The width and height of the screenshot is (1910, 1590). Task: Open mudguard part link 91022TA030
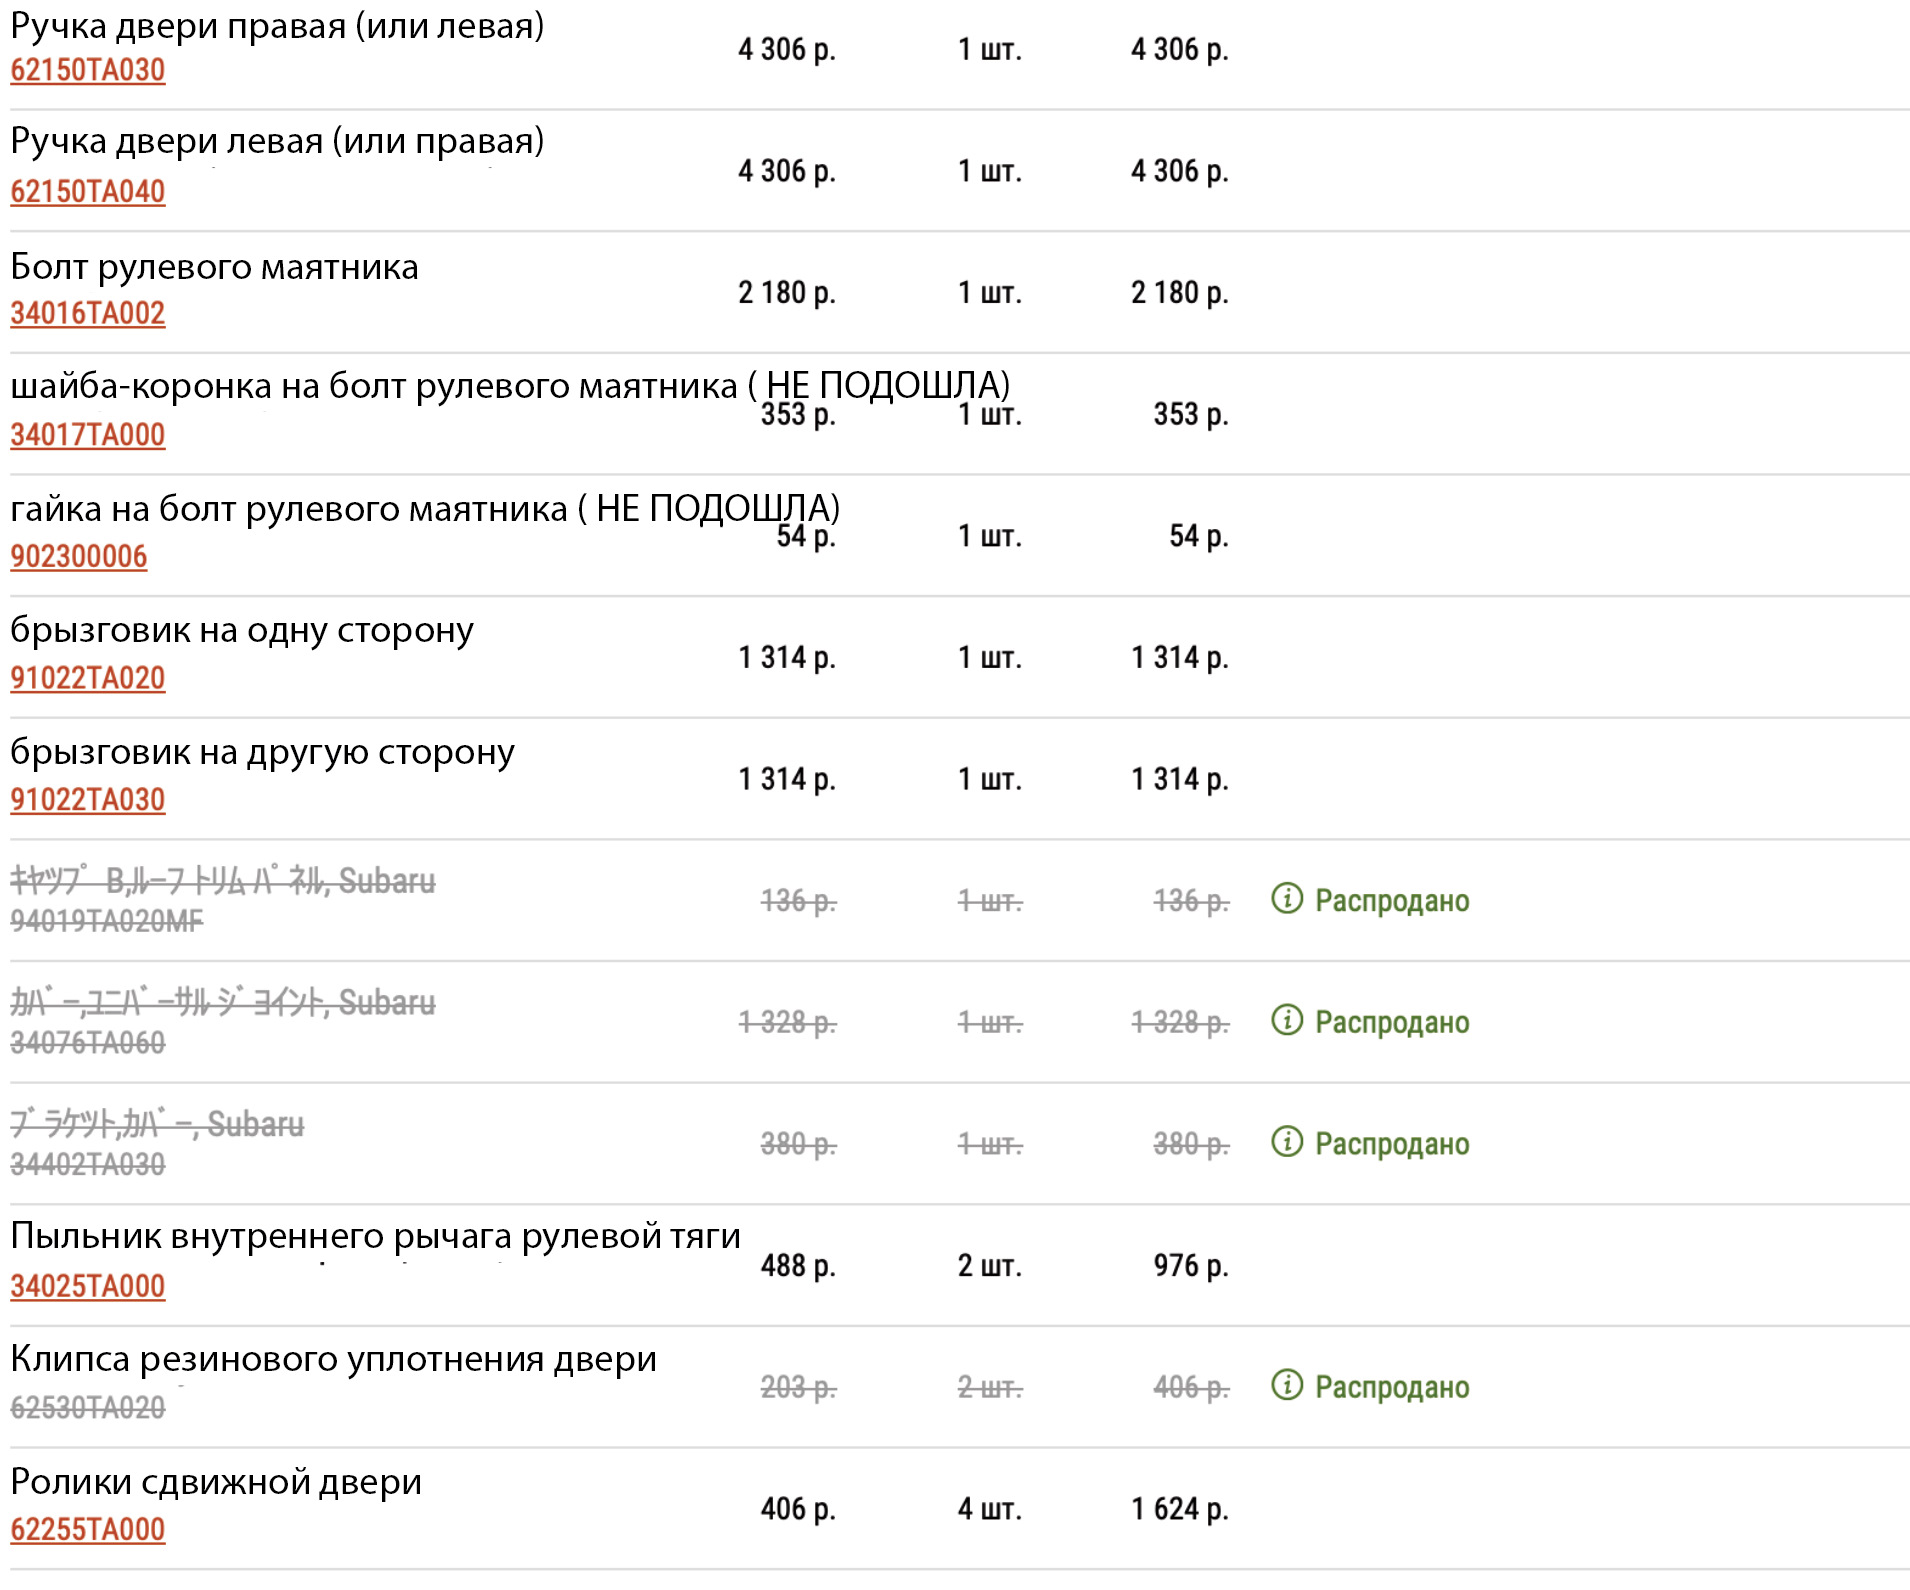click(x=88, y=801)
